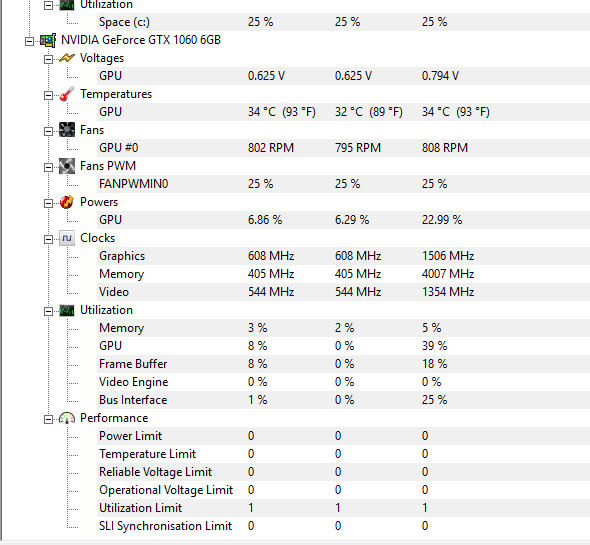This screenshot has width=590, height=545.
Task: Select the FANPWMIN0 row
Action: point(343,184)
